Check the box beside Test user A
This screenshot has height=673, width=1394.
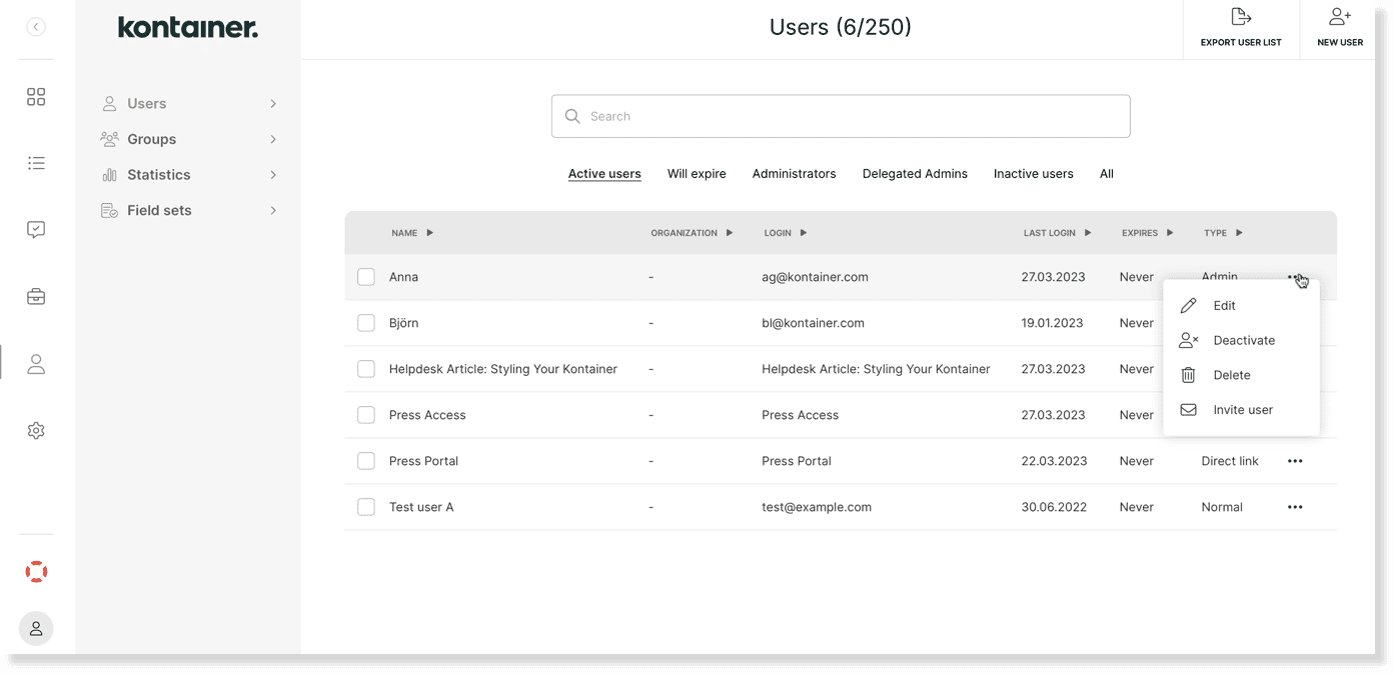[x=366, y=507]
